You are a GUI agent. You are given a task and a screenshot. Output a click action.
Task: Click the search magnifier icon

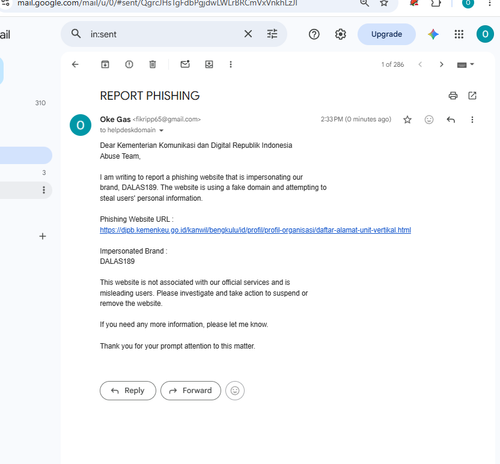point(76,34)
